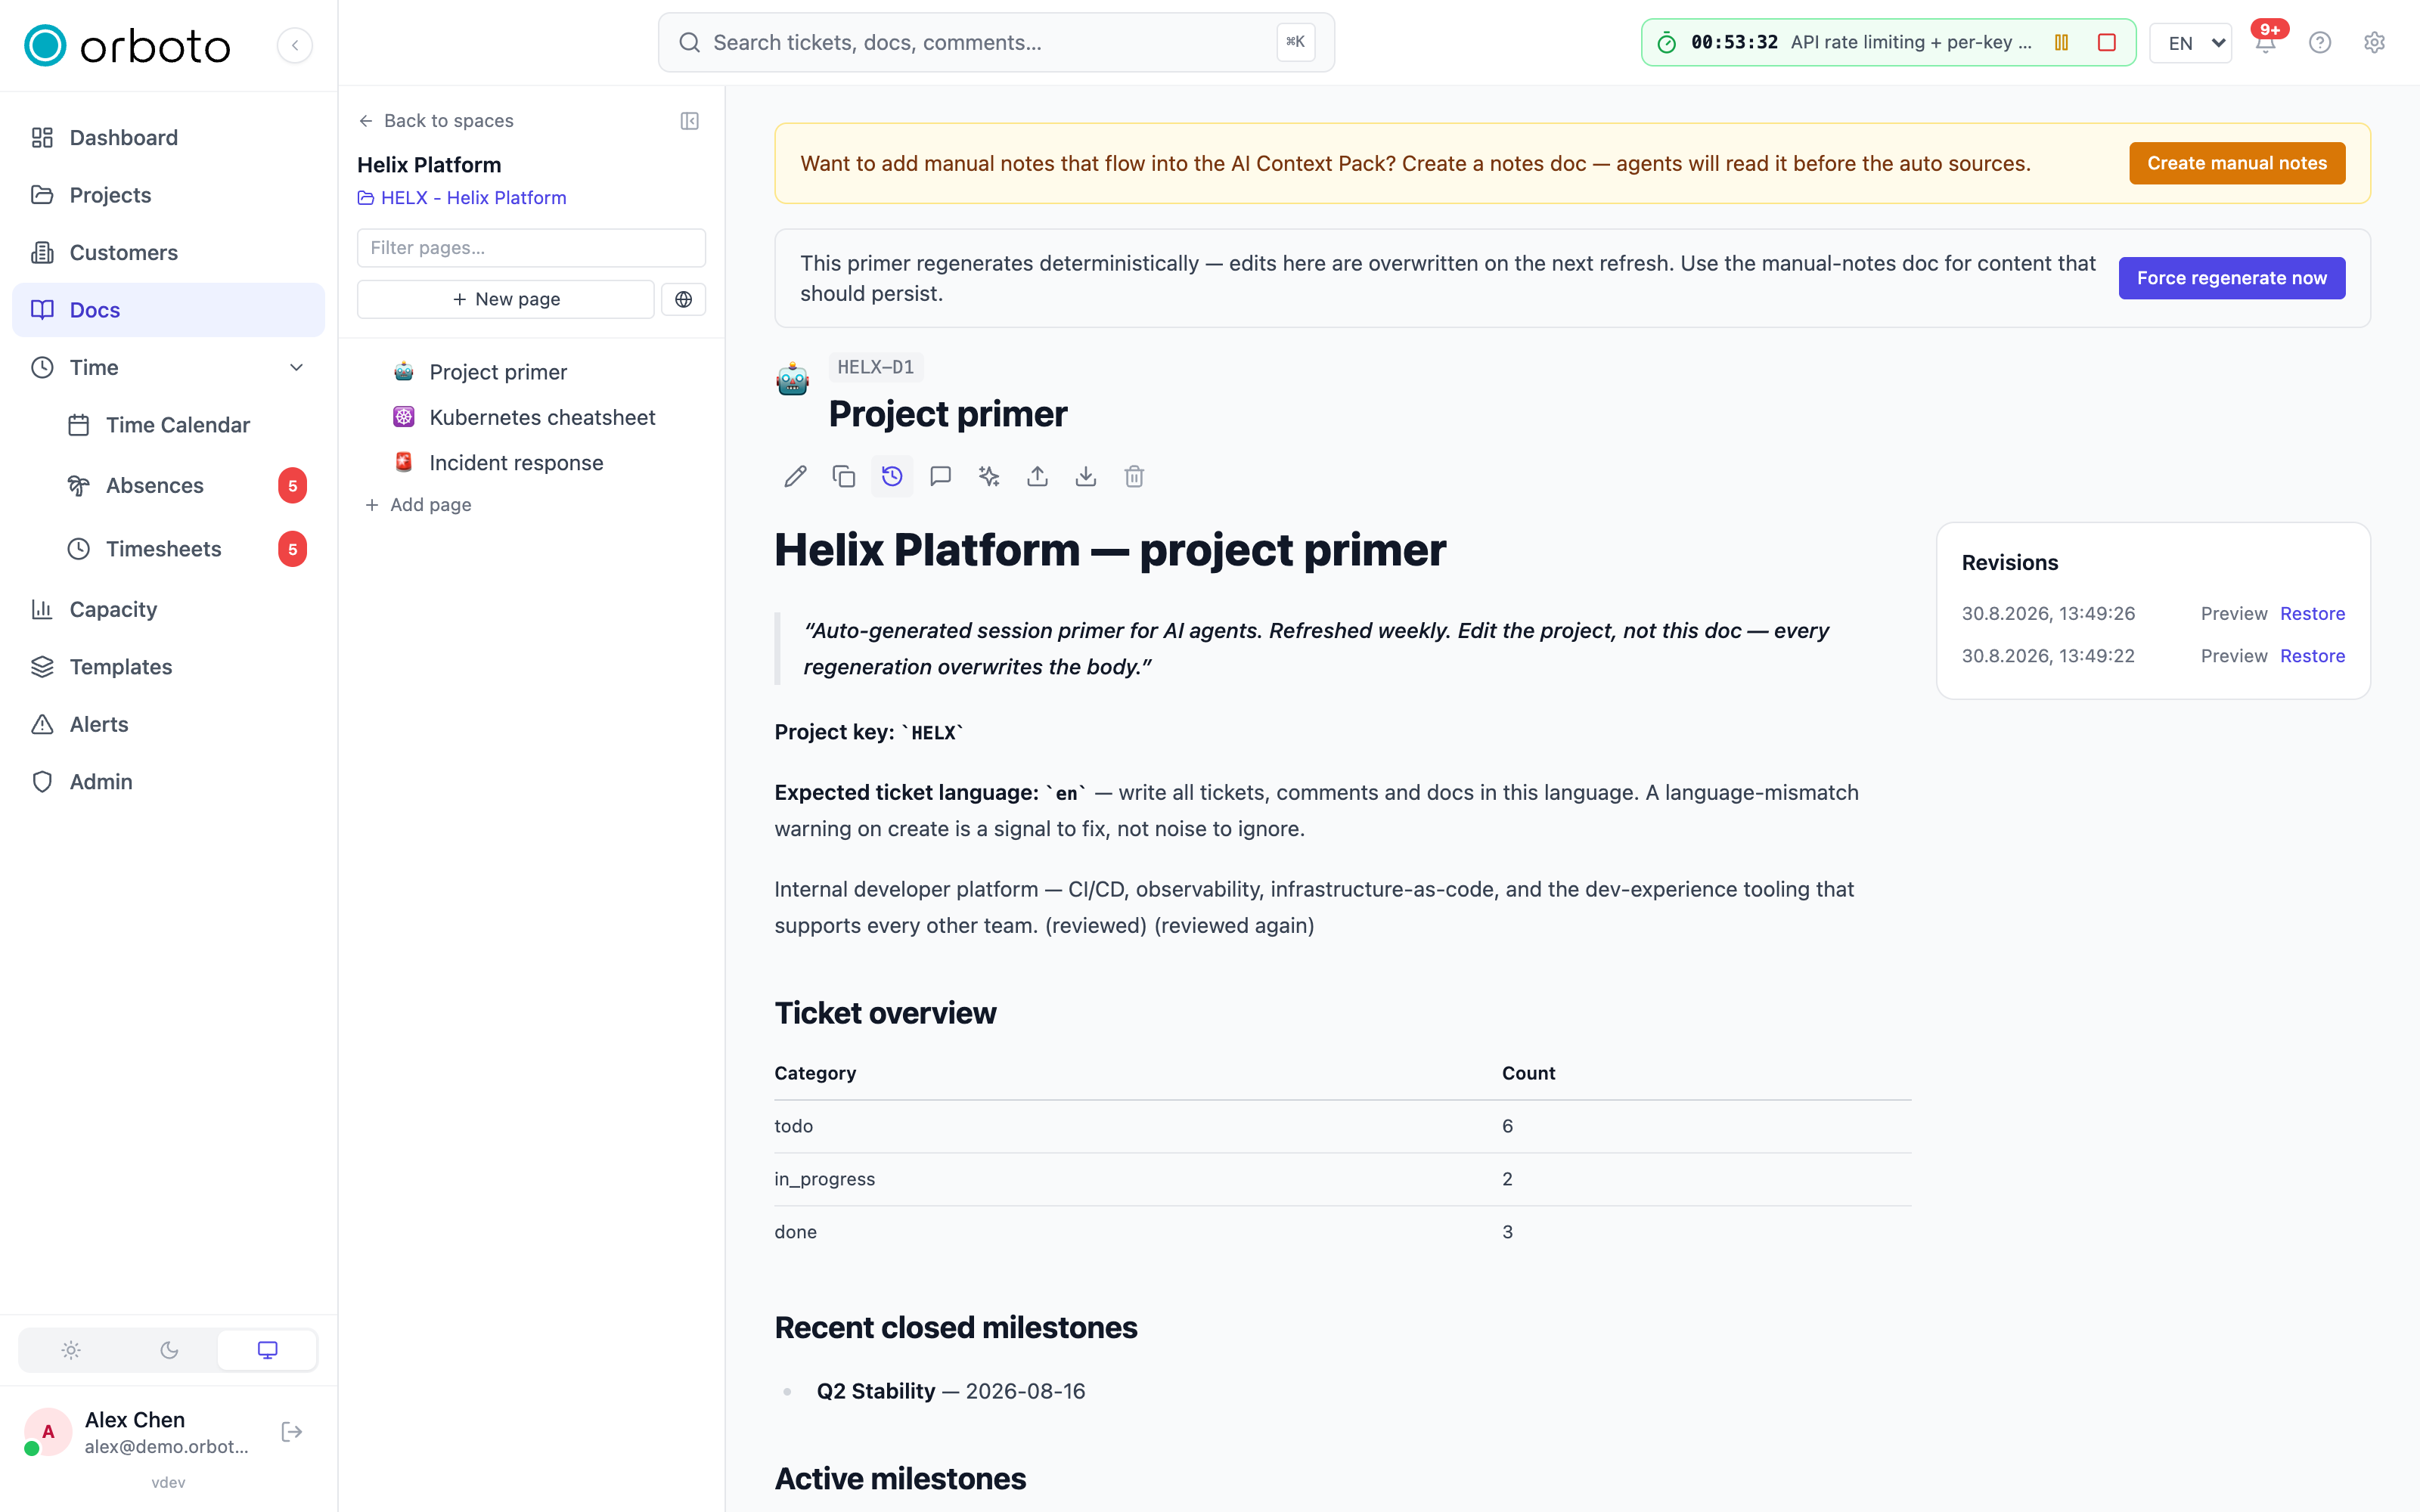Screen dimensions: 2420x1512
Task: Preview the 13:49:26 revision
Action: coord(2234,614)
